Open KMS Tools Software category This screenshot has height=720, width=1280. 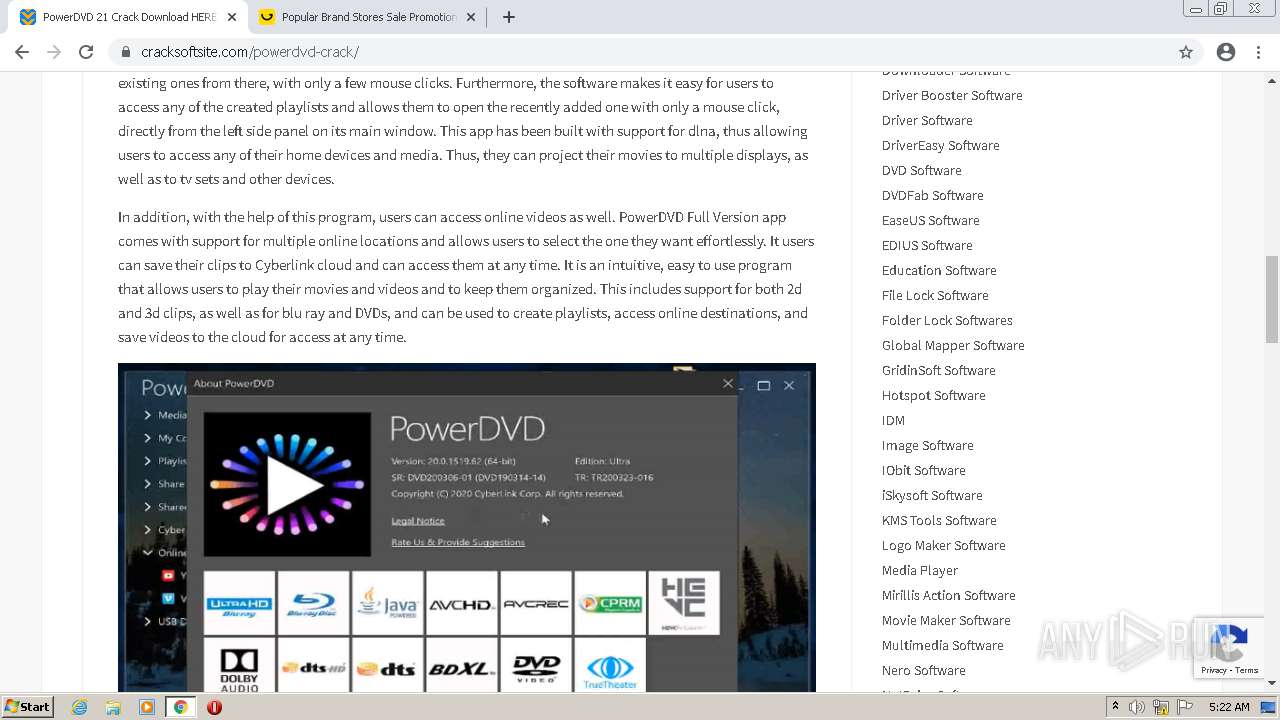tap(939, 520)
